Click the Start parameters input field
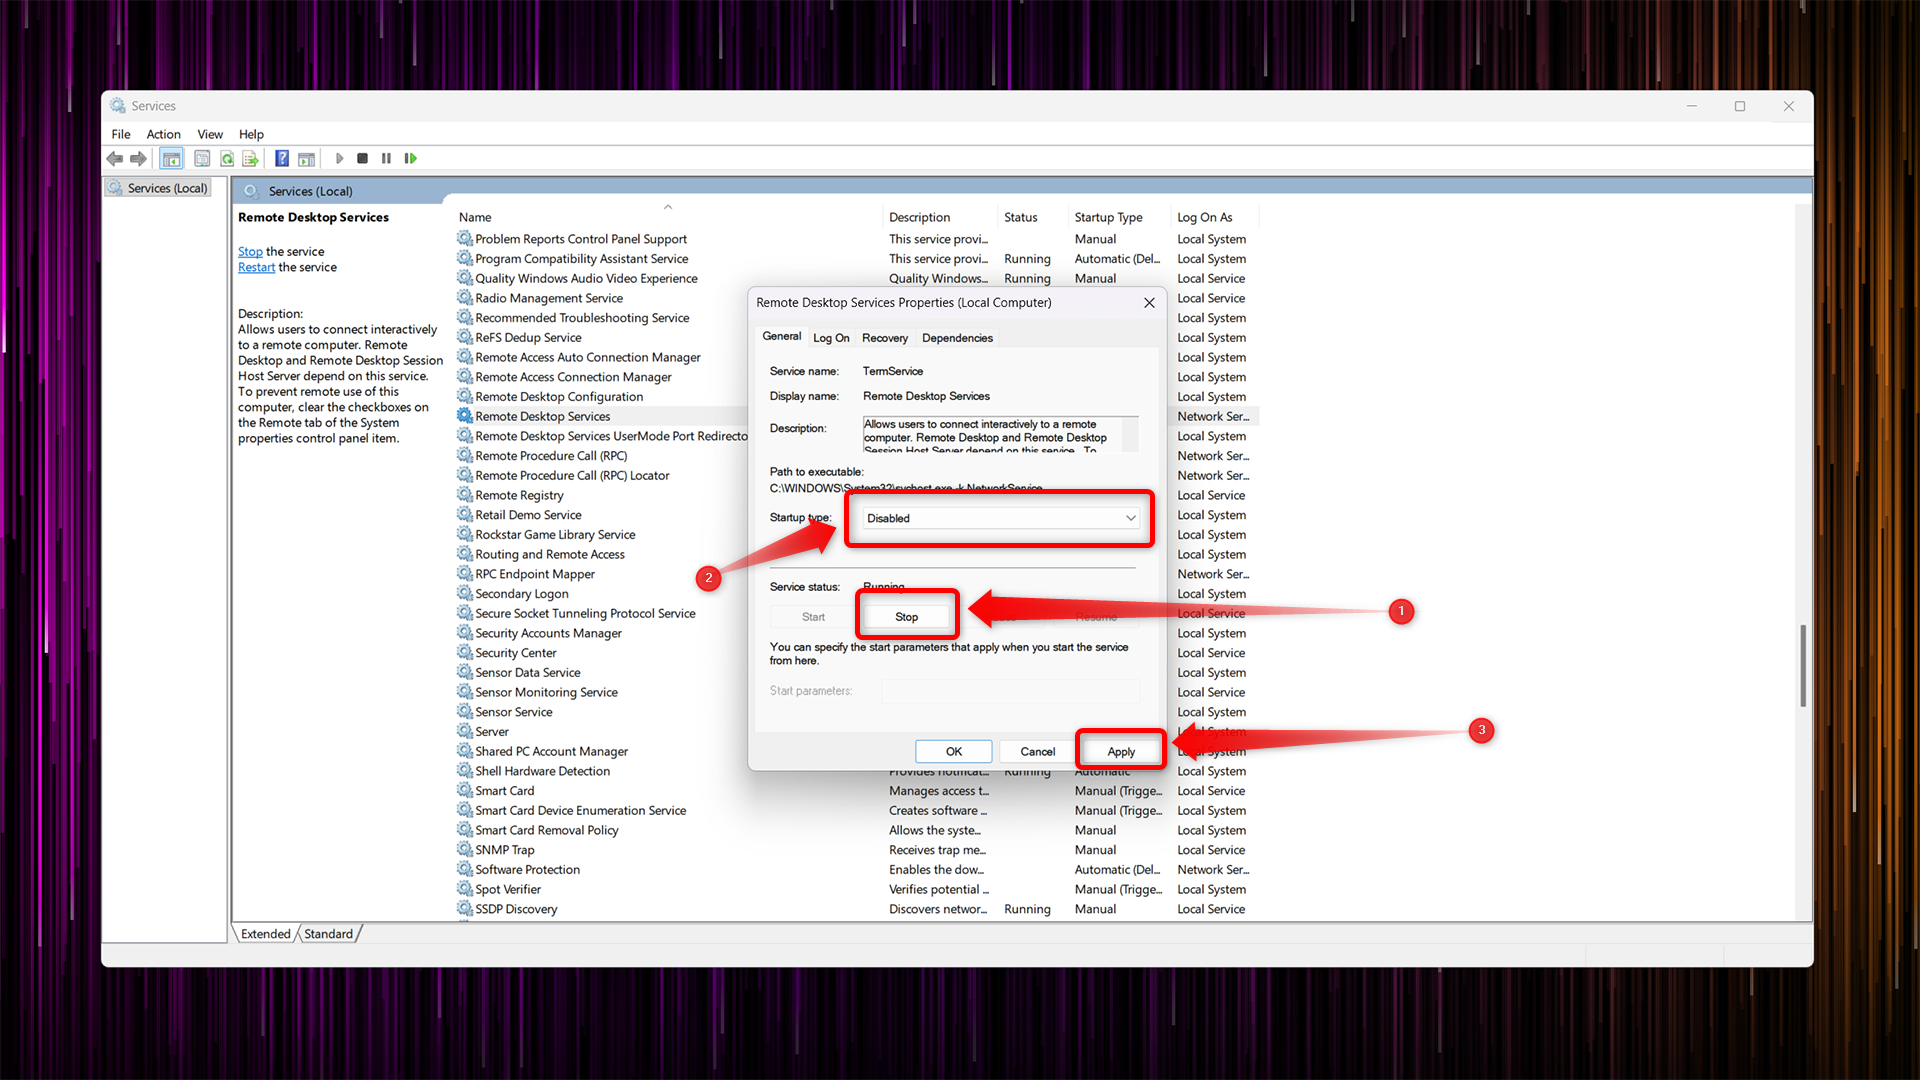This screenshot has height=1080, width=1920. (1010, 691)
